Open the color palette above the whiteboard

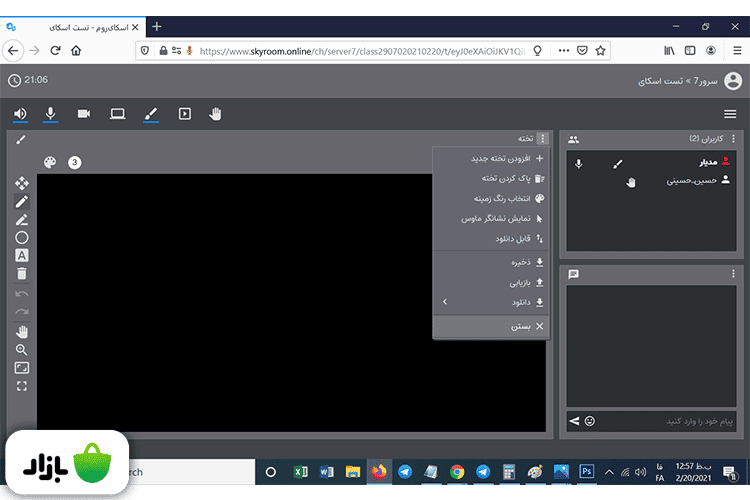pyautogui.click(x=51, y=162)
